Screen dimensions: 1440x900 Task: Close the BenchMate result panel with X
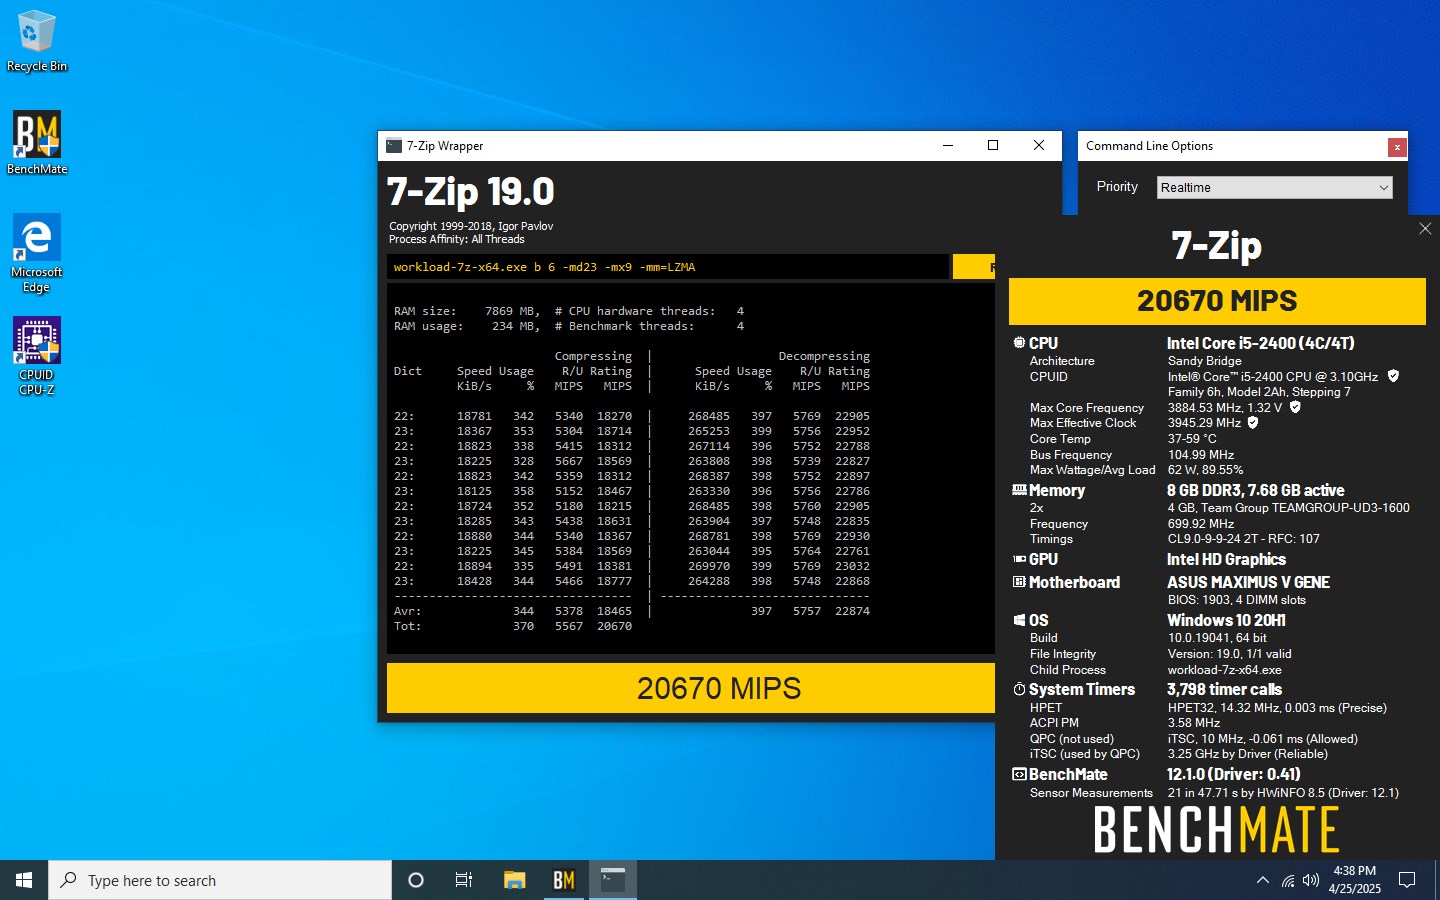point(1425,229)
